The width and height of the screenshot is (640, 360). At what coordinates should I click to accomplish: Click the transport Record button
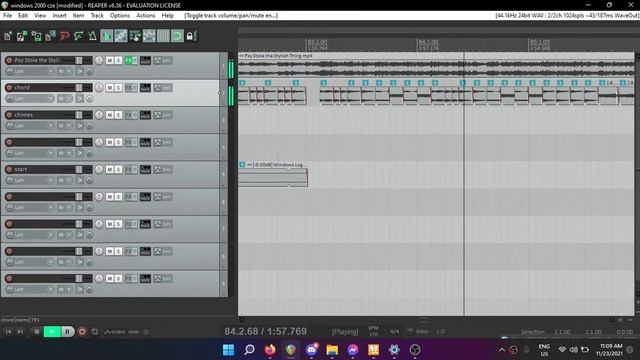[x=82, y=332]
